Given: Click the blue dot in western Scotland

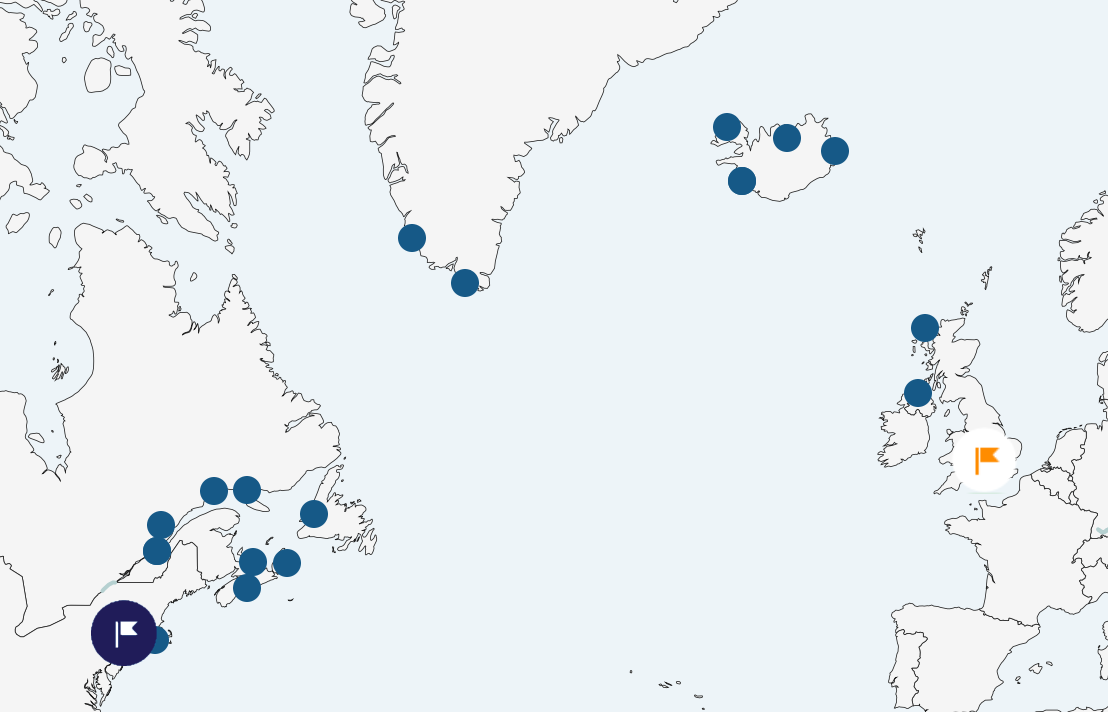Looking at the screenshot, I should tap(925, 328).
